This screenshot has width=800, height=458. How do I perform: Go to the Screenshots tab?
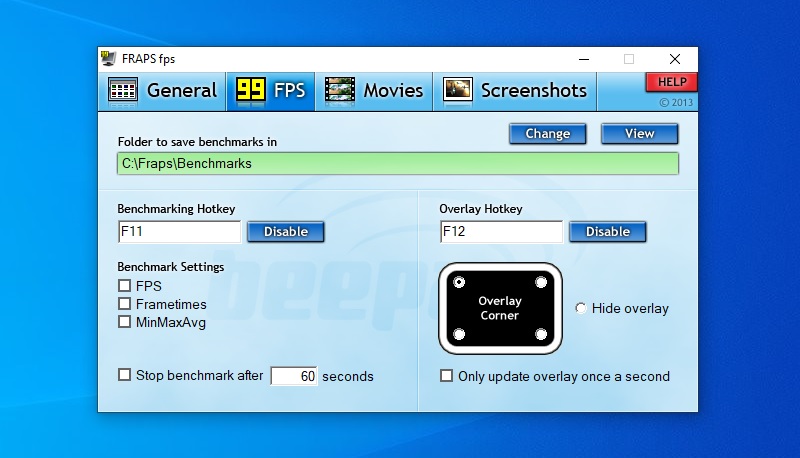click(x=515, y=91)
